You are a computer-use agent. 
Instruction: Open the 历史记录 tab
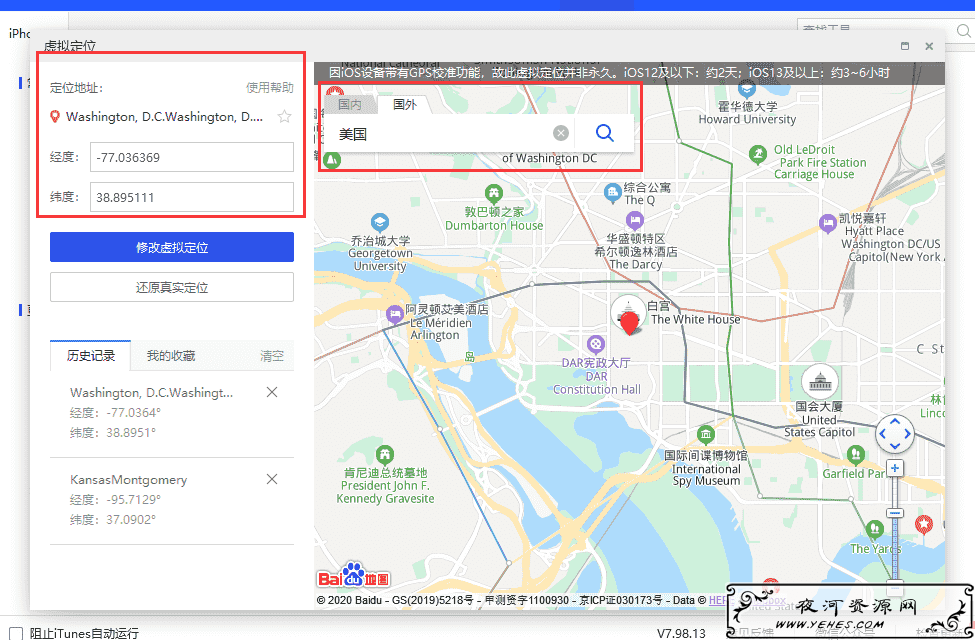click(91, 356)
